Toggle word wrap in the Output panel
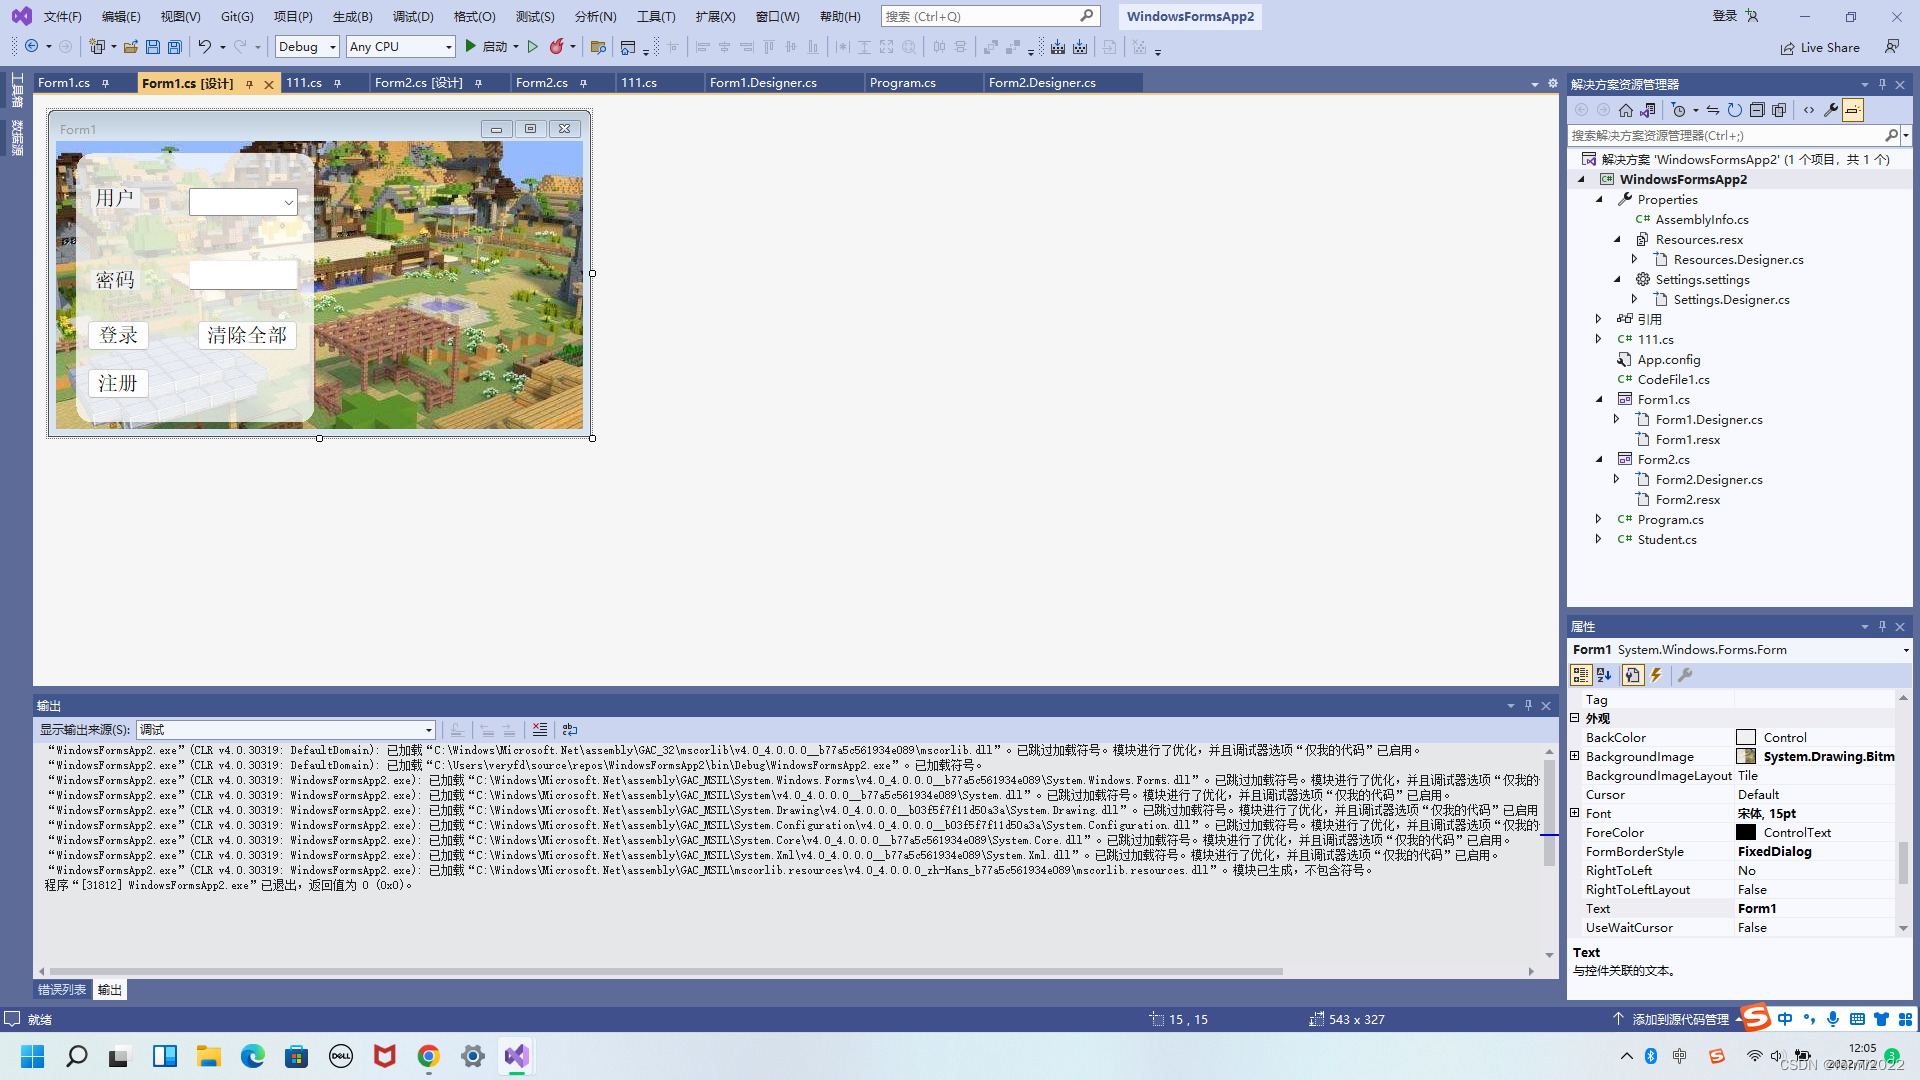The width and height of the screenshot is (1920, 1080). tap(570, 730)
